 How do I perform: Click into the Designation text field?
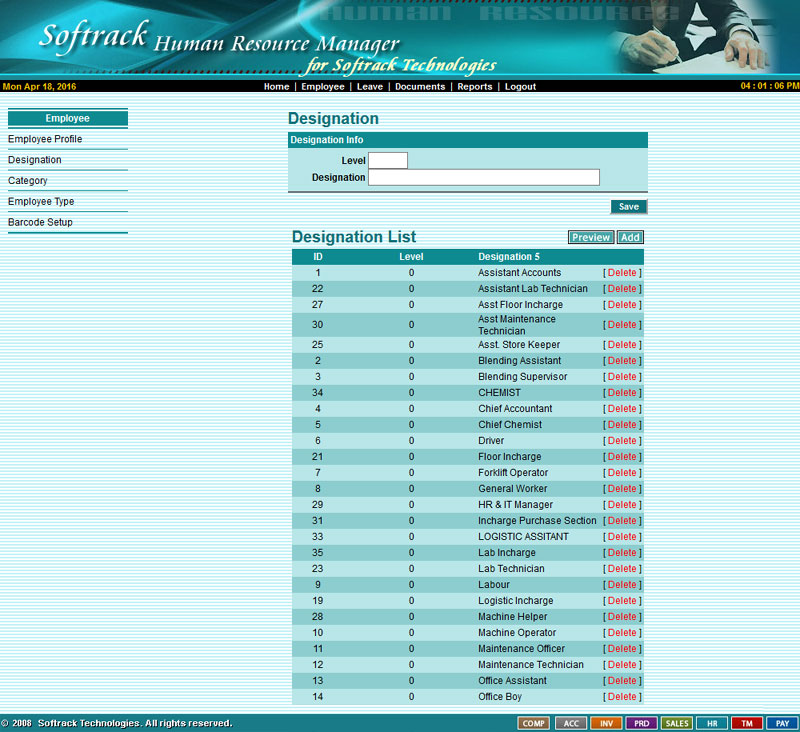484,177
